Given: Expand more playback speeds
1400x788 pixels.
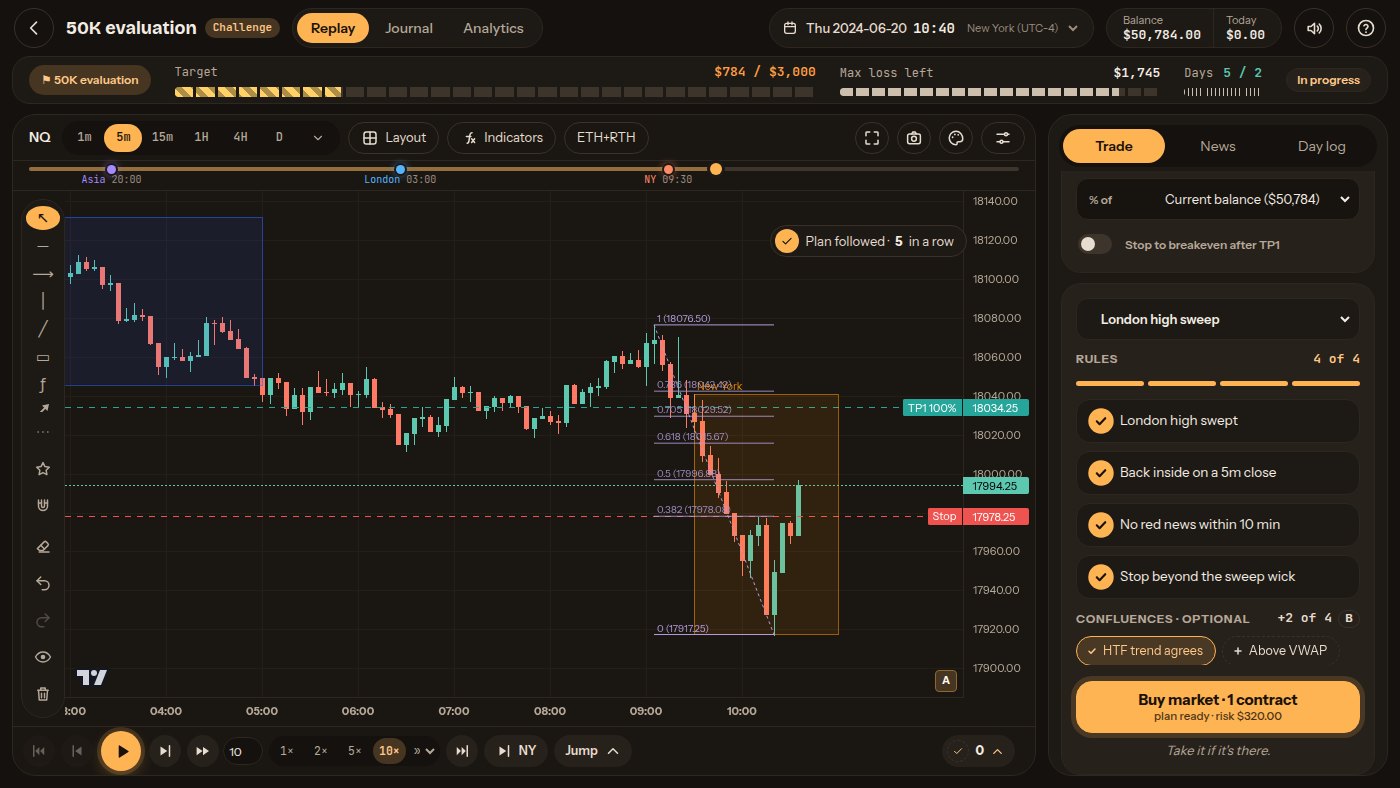Looking at the screenshot, I should (424, 751).
